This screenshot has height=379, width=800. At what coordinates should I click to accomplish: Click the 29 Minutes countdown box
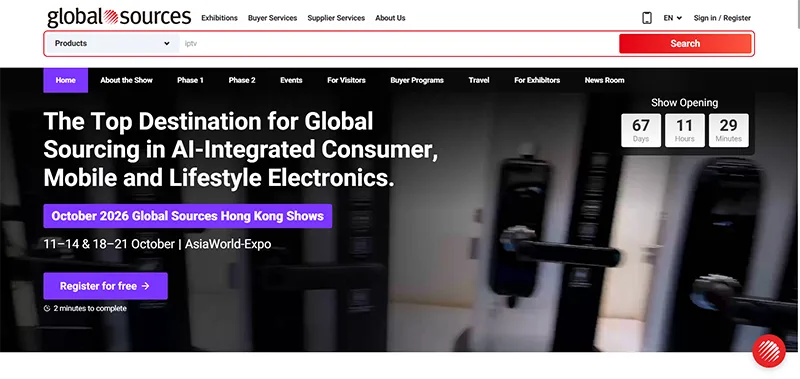click(x=729, y=130)
